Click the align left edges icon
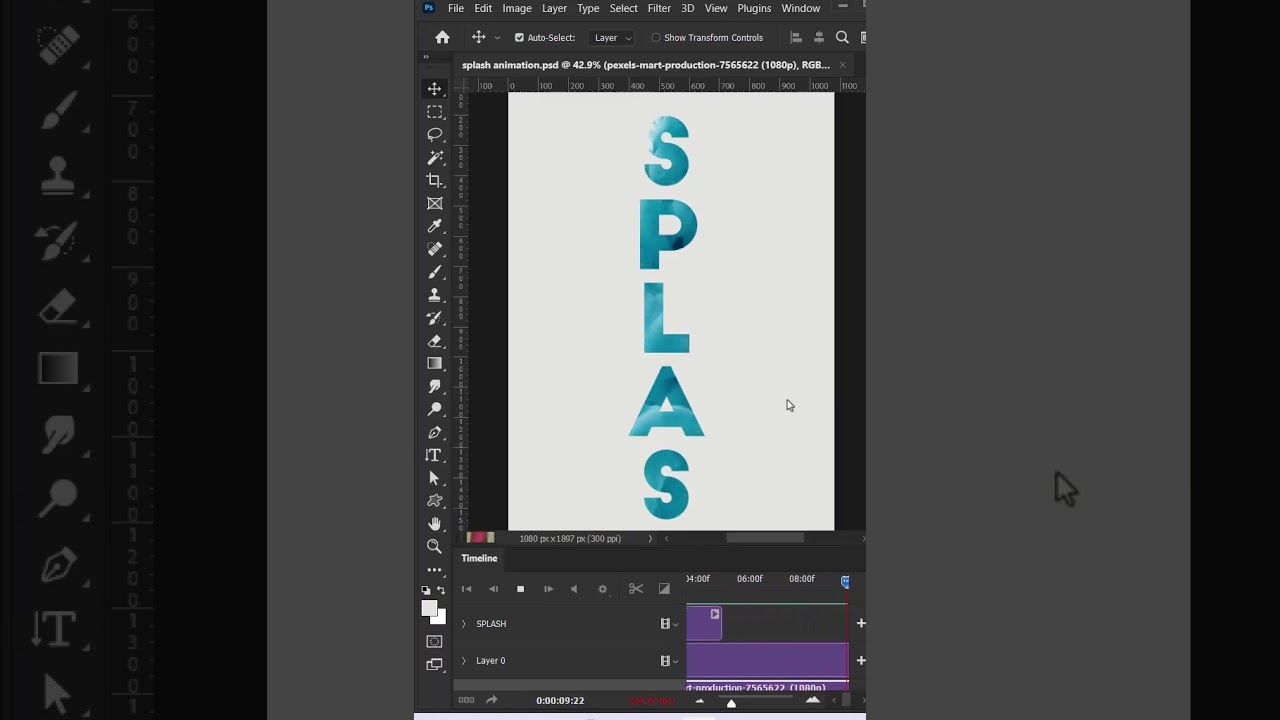 796,37
